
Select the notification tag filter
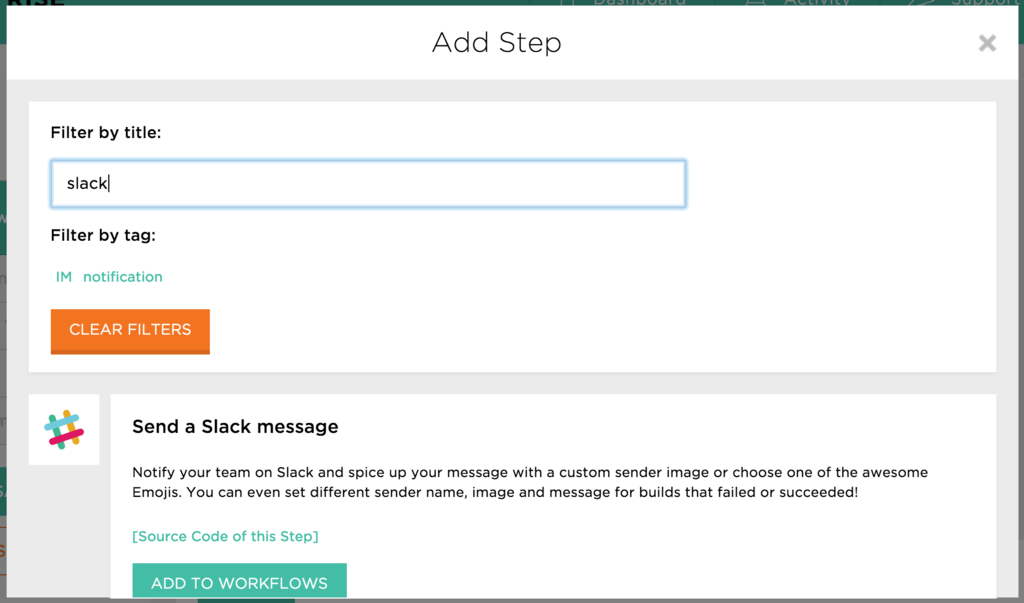click(x=123, y=276)
